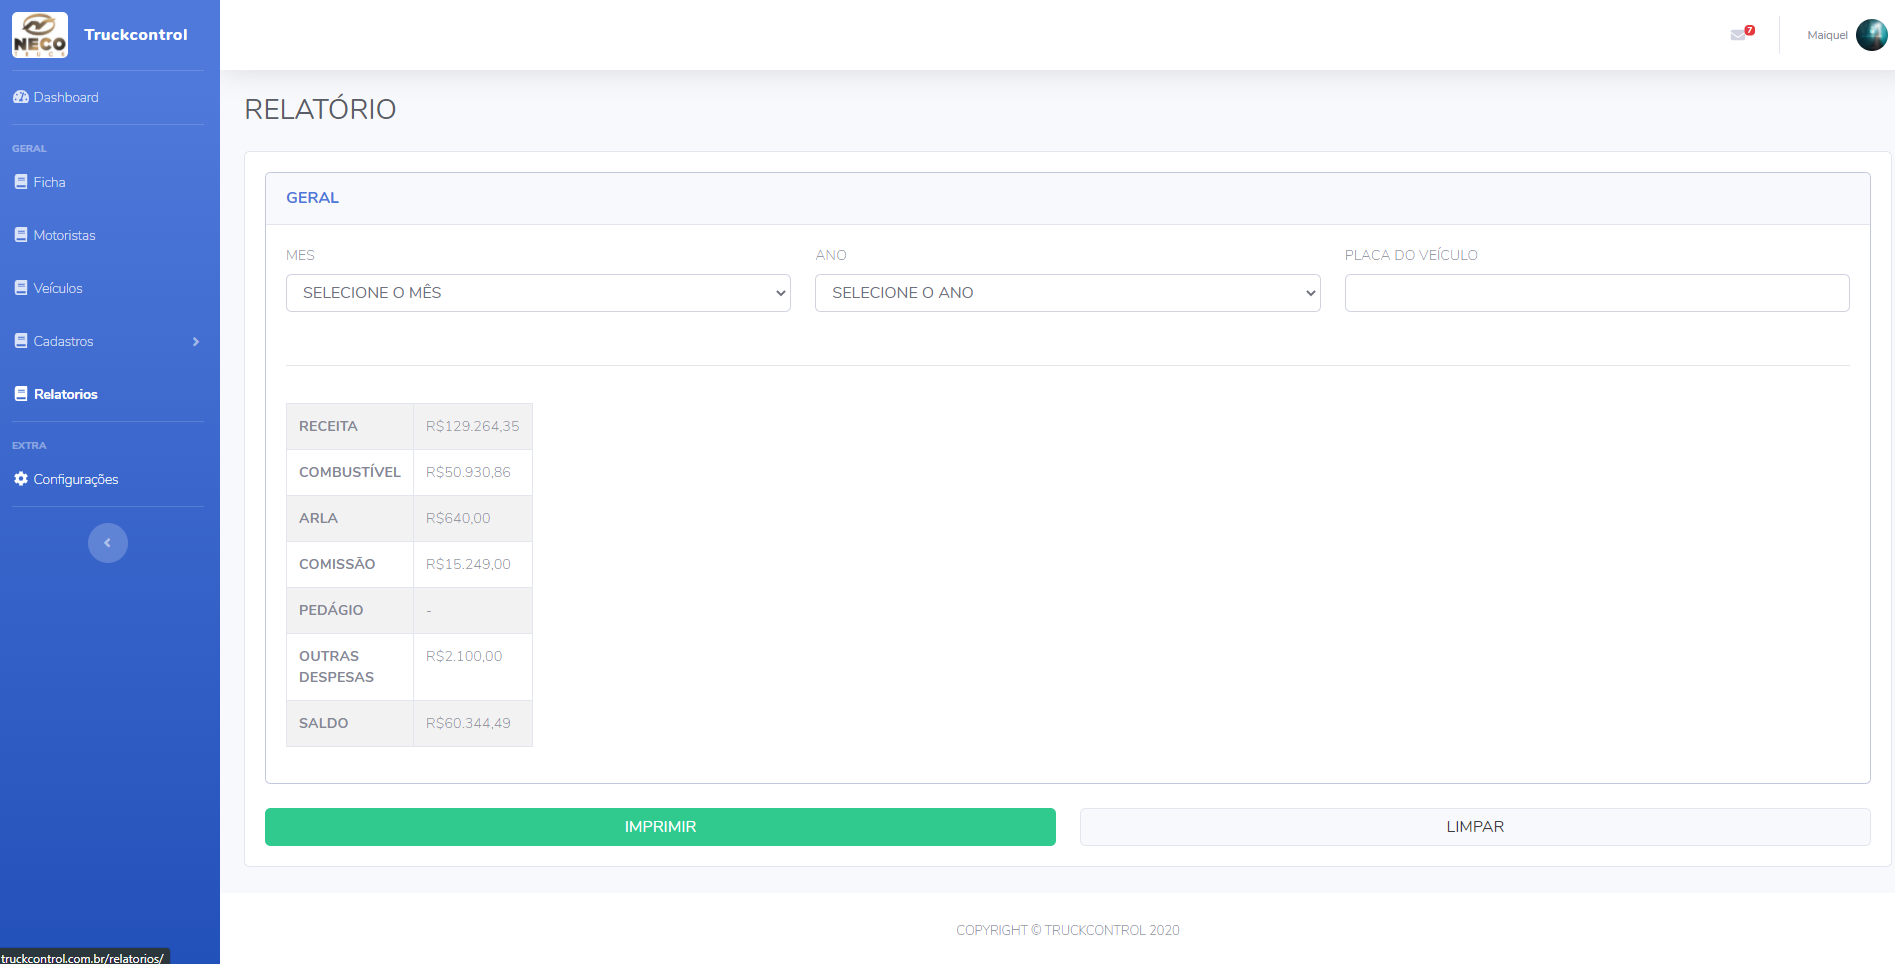Expand the Cadastros menu chevron
1895x964 pixels.
coord(196,341)
